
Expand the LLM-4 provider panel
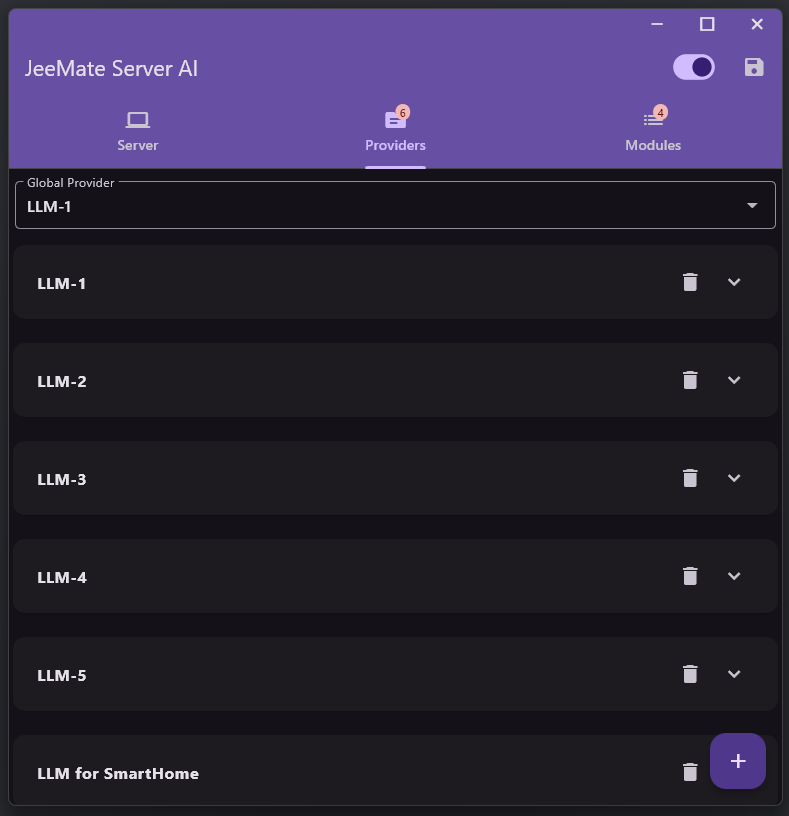[x=734, y=576]
